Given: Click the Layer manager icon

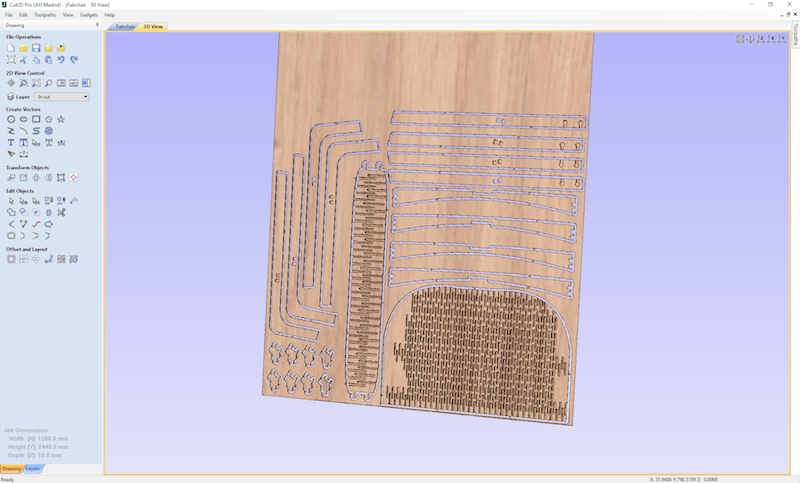Looking at the screenshot, I should (11, 96).
